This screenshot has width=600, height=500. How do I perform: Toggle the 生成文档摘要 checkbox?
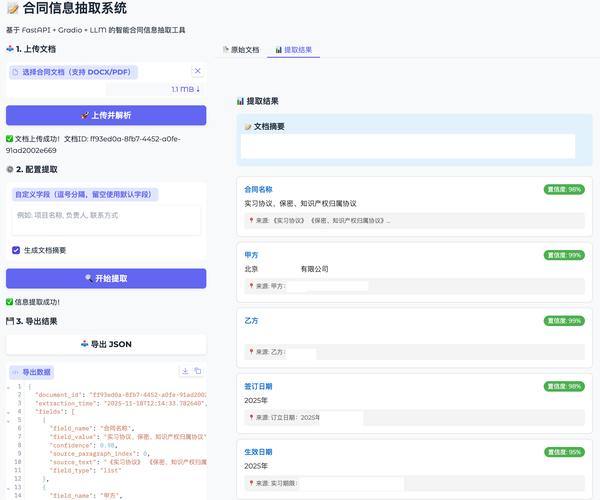(x=16, y=250)
